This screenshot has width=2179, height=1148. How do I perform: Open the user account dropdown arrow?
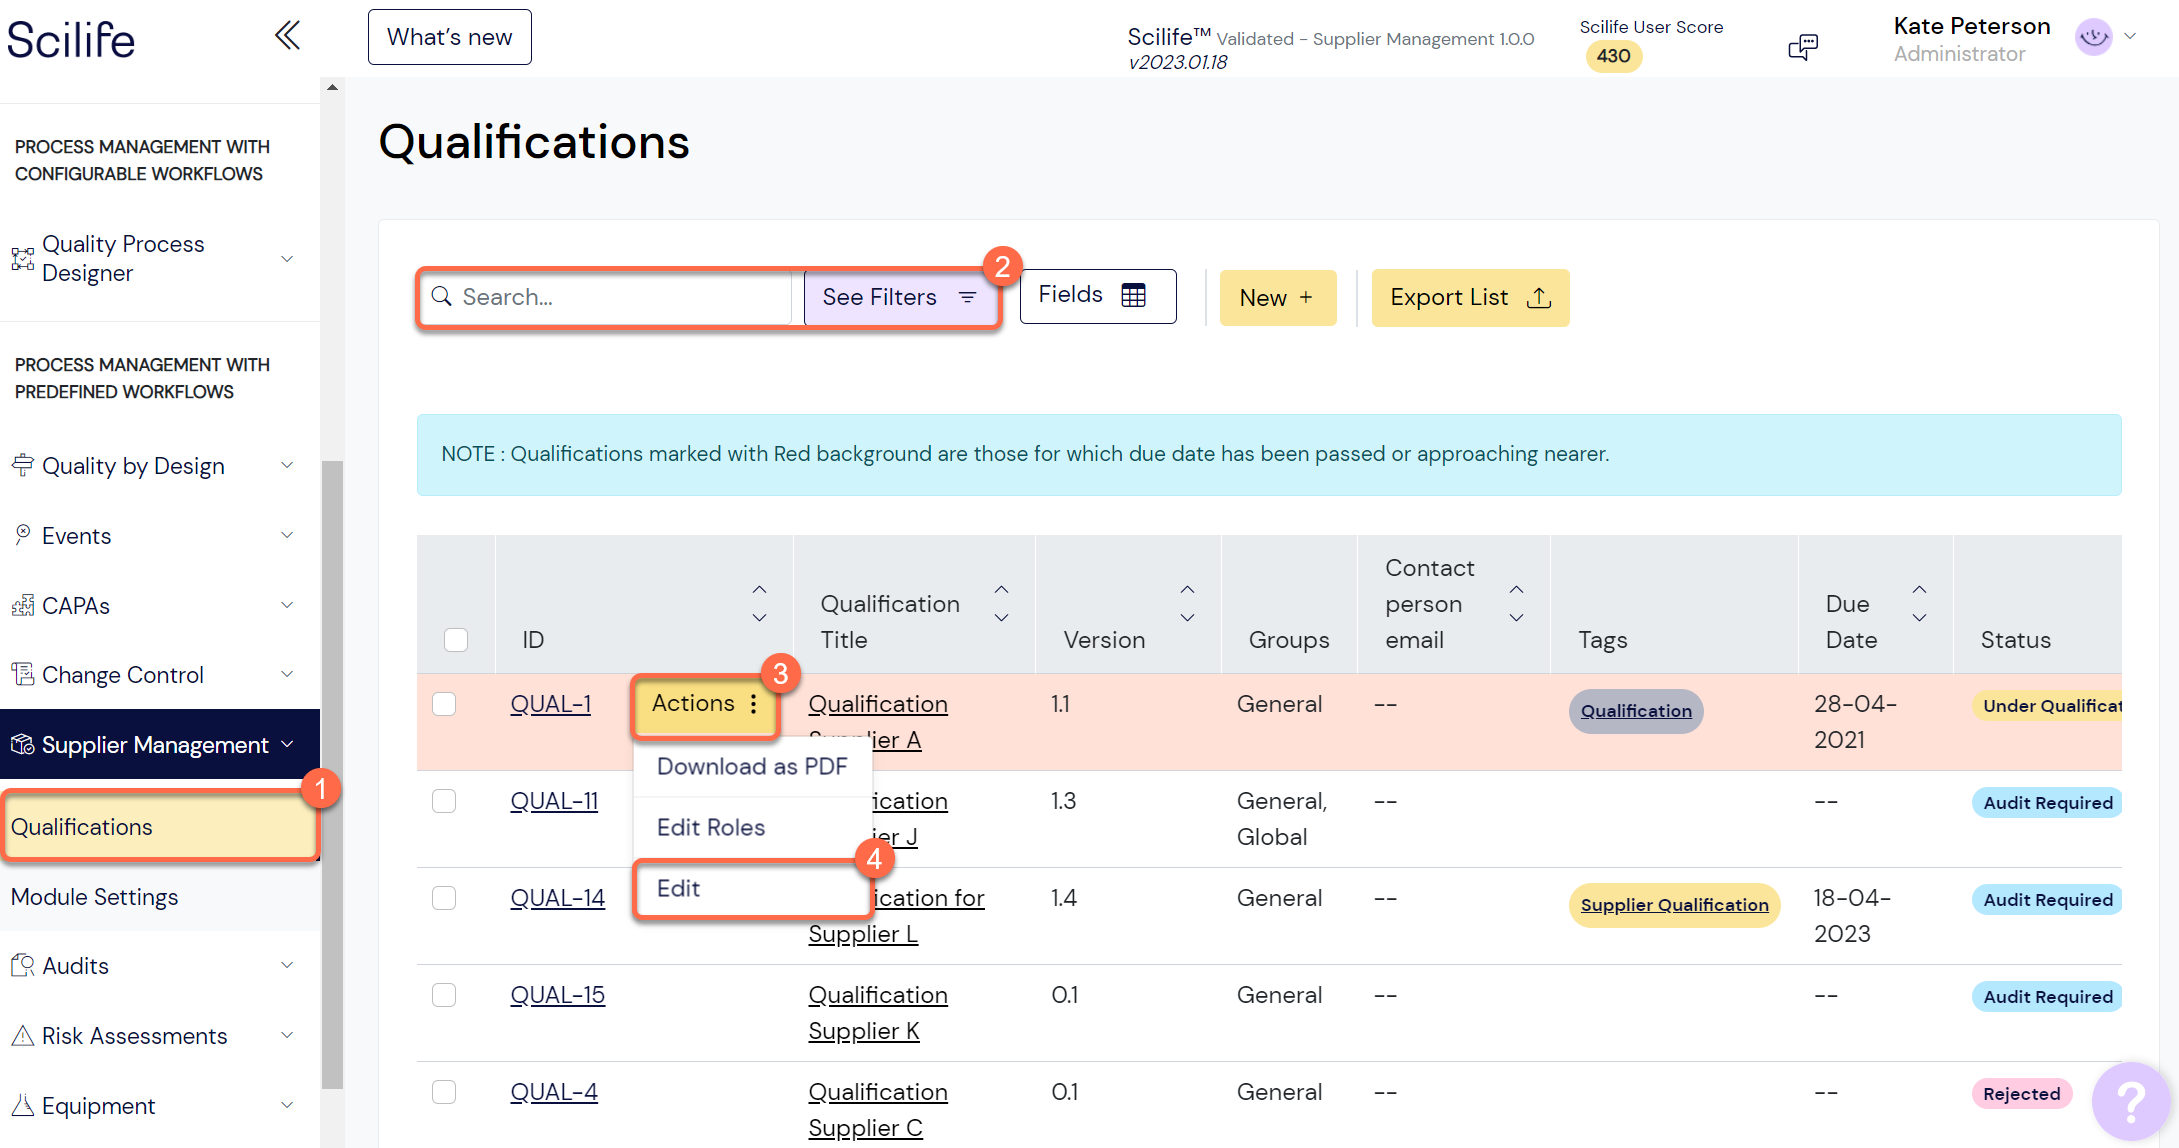pos(2130,36)
